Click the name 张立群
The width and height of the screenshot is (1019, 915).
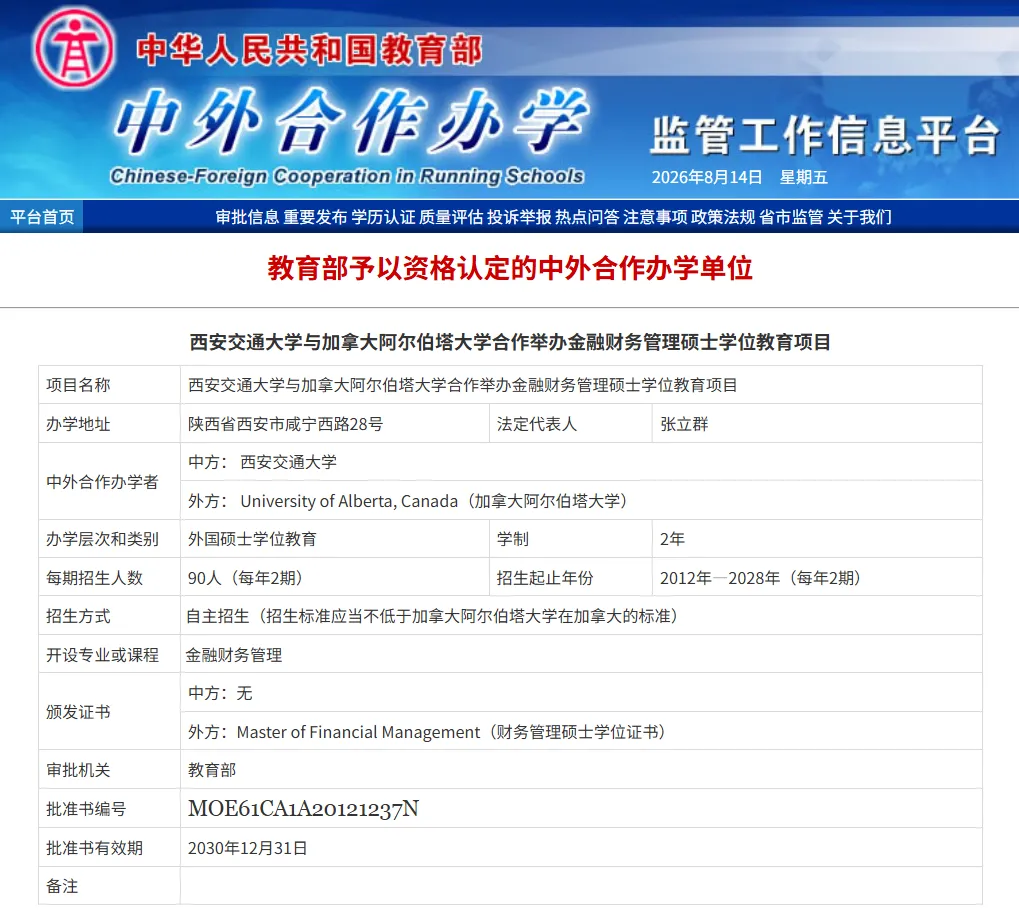pyautogui.click(x=684, y=424)
